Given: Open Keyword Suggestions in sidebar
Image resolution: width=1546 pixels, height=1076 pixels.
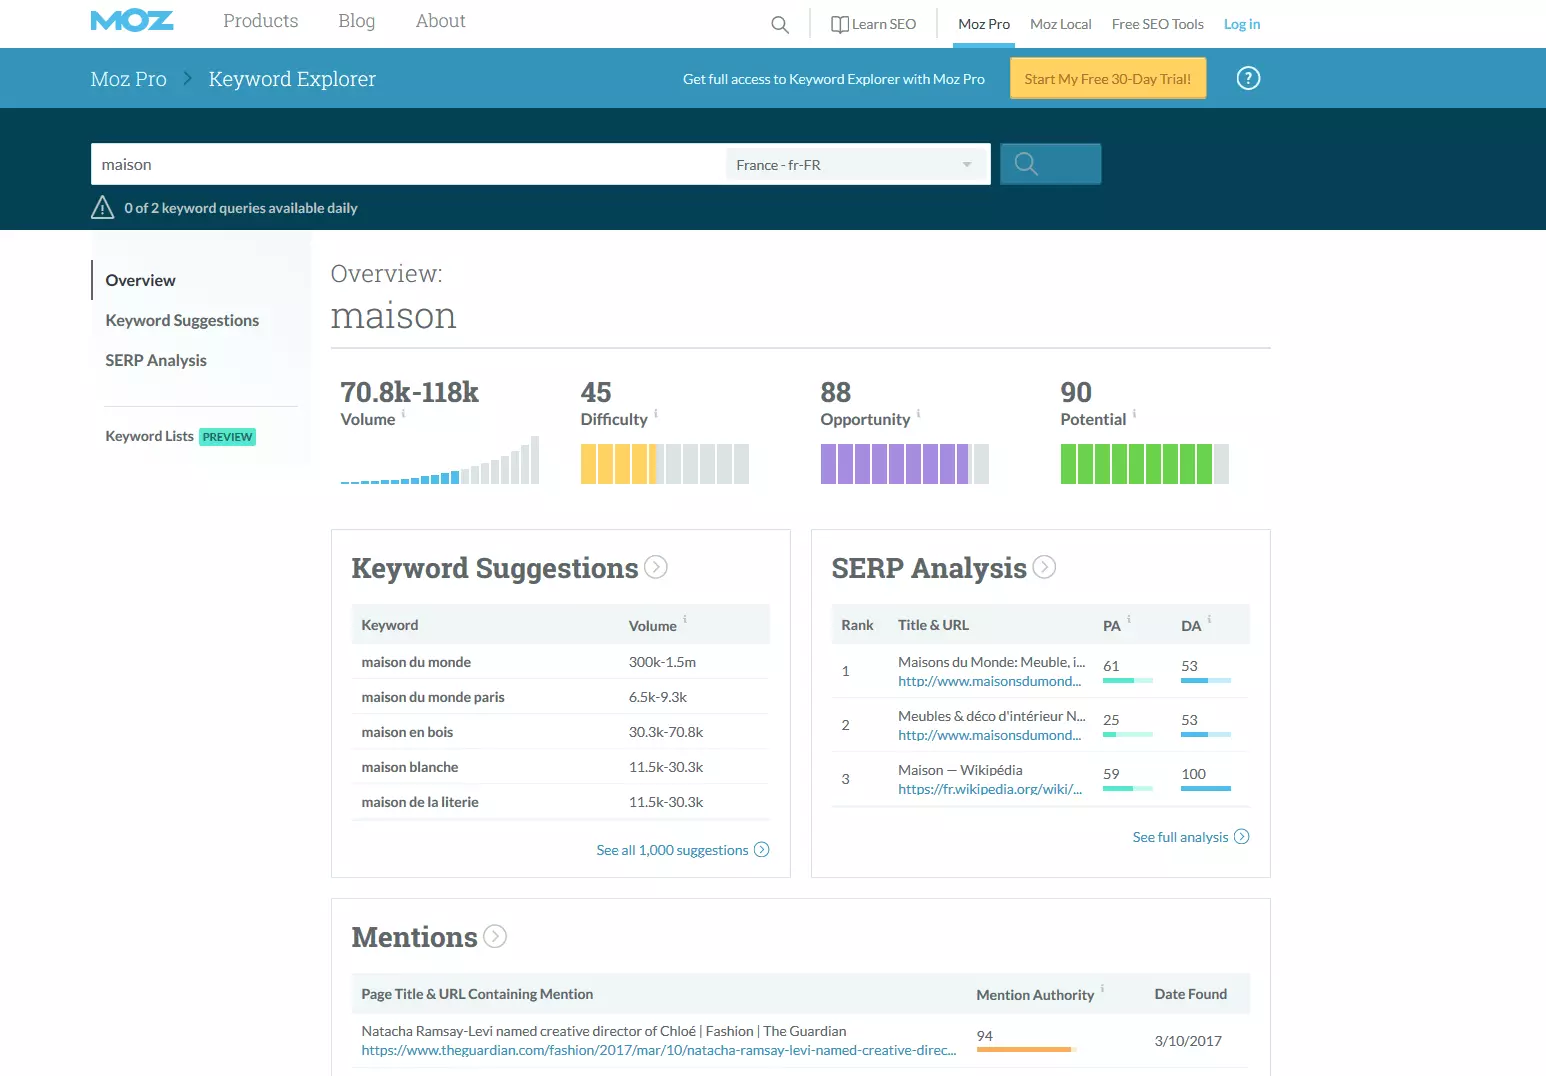Looking at the screenshot, I should 182,320.
